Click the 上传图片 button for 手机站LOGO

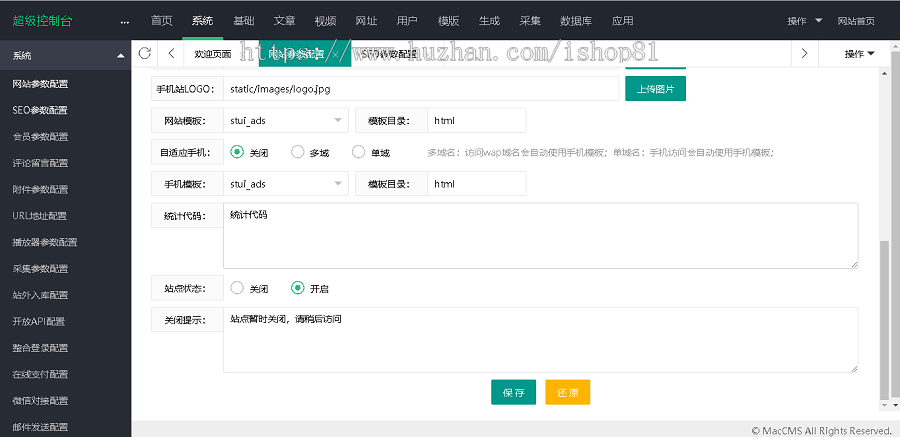point(655,89)
